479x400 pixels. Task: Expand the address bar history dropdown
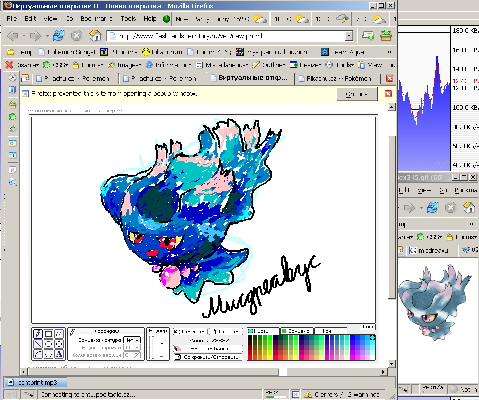(349, 36)
